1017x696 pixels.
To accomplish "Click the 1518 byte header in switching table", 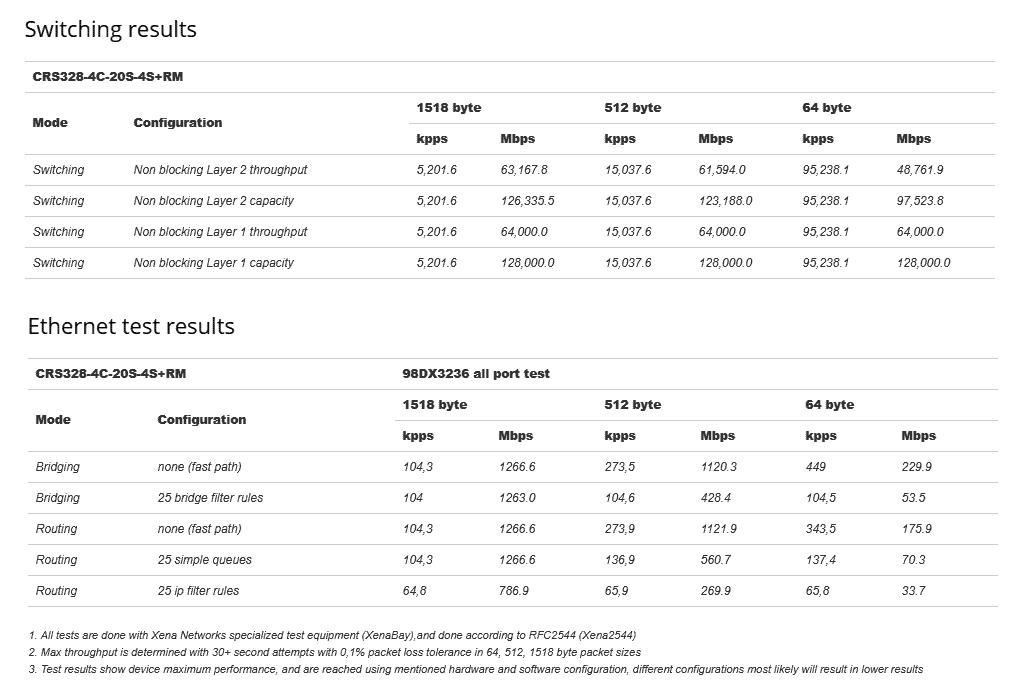I will click(449, 108).
